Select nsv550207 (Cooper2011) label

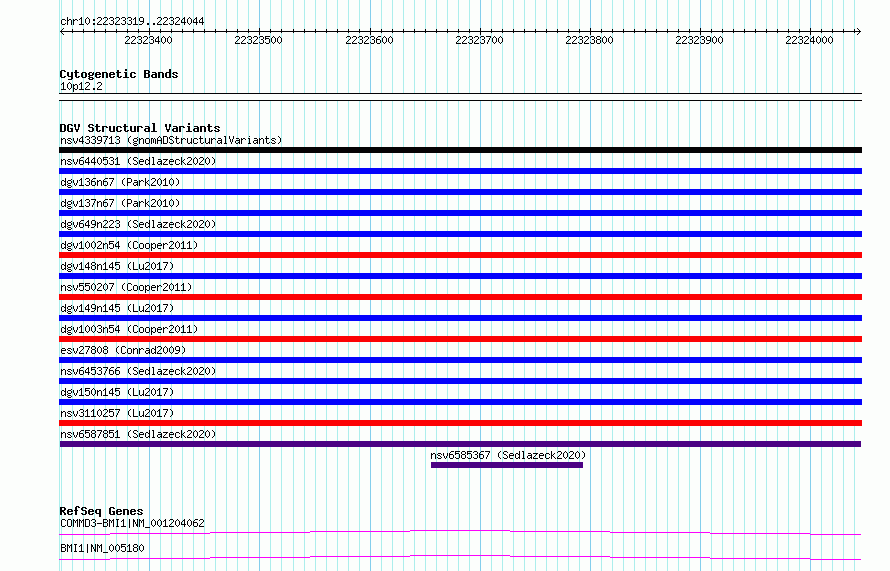coord(126,287)
